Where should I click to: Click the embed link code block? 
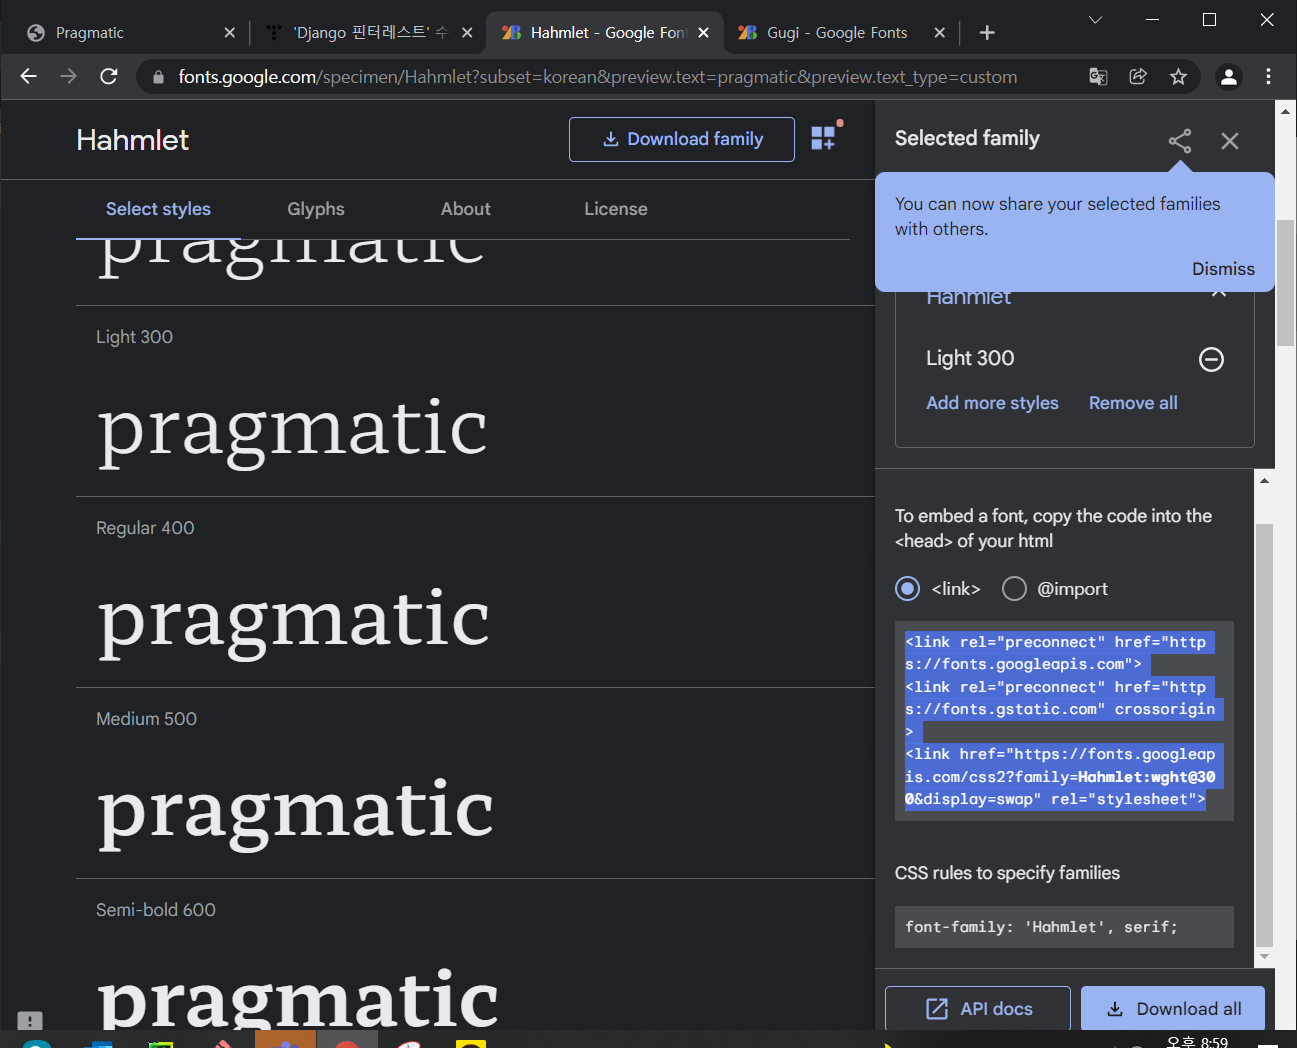click(x=1064, y=721)
